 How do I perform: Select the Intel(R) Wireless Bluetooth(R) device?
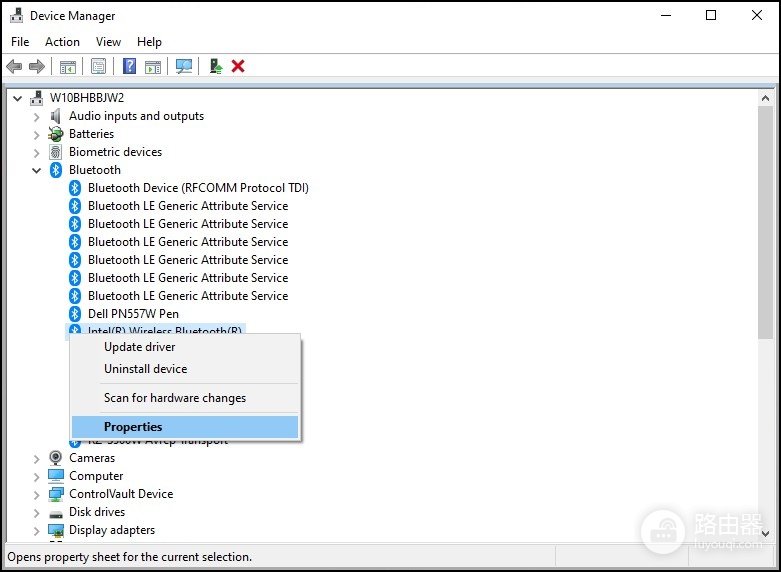[164, 330]
